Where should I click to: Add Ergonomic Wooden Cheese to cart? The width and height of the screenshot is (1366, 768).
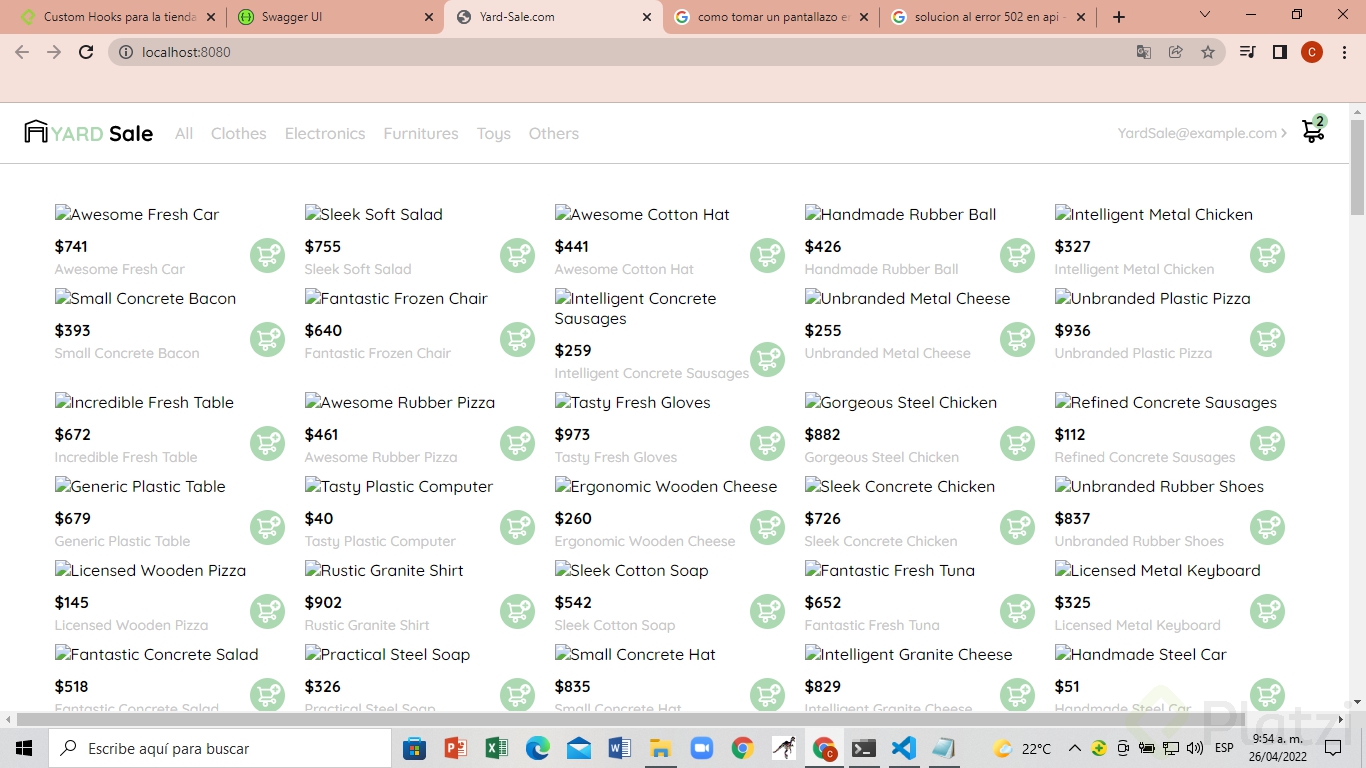click(767, 528)
